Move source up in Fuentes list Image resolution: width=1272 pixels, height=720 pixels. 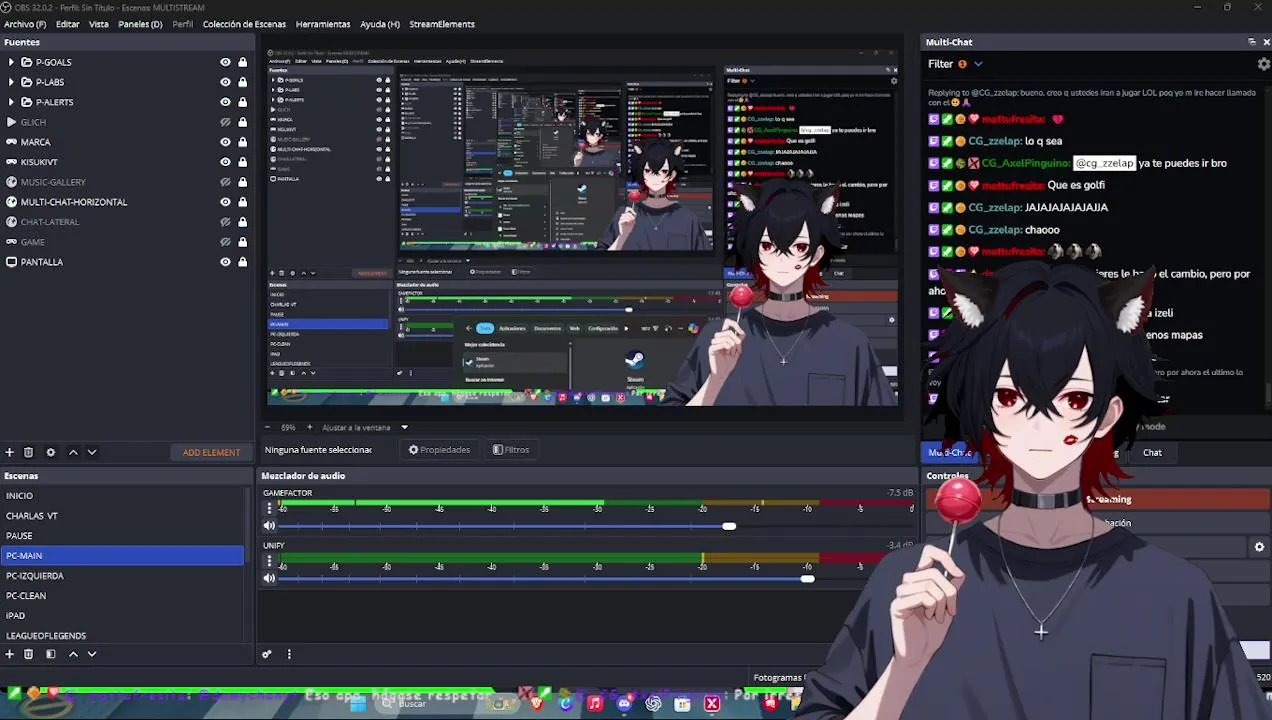click(x=73, y=452)
